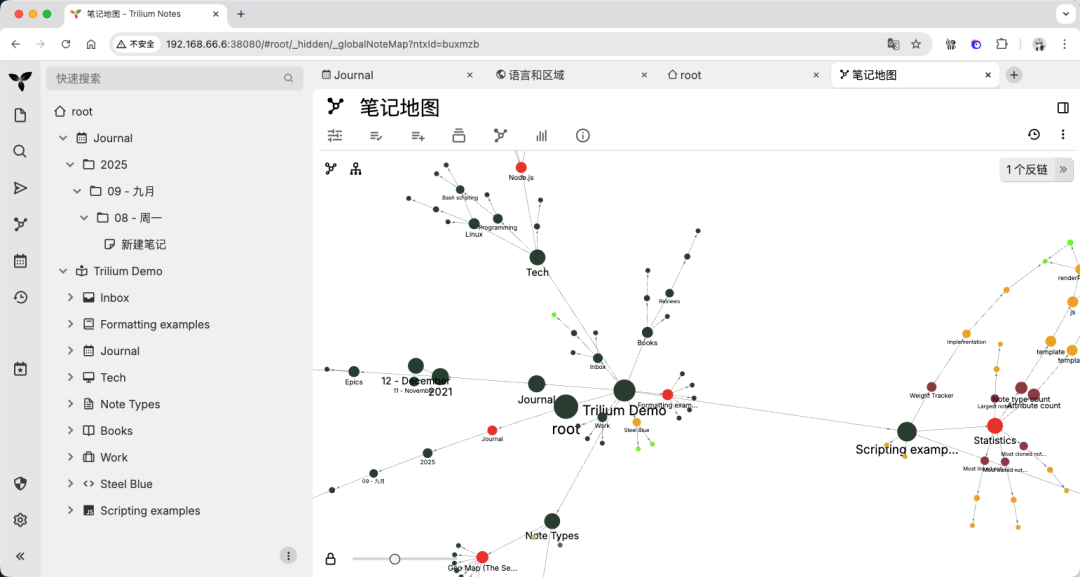Expand Formatting examples tree item

pyautogui.click(x=70, y=324)
